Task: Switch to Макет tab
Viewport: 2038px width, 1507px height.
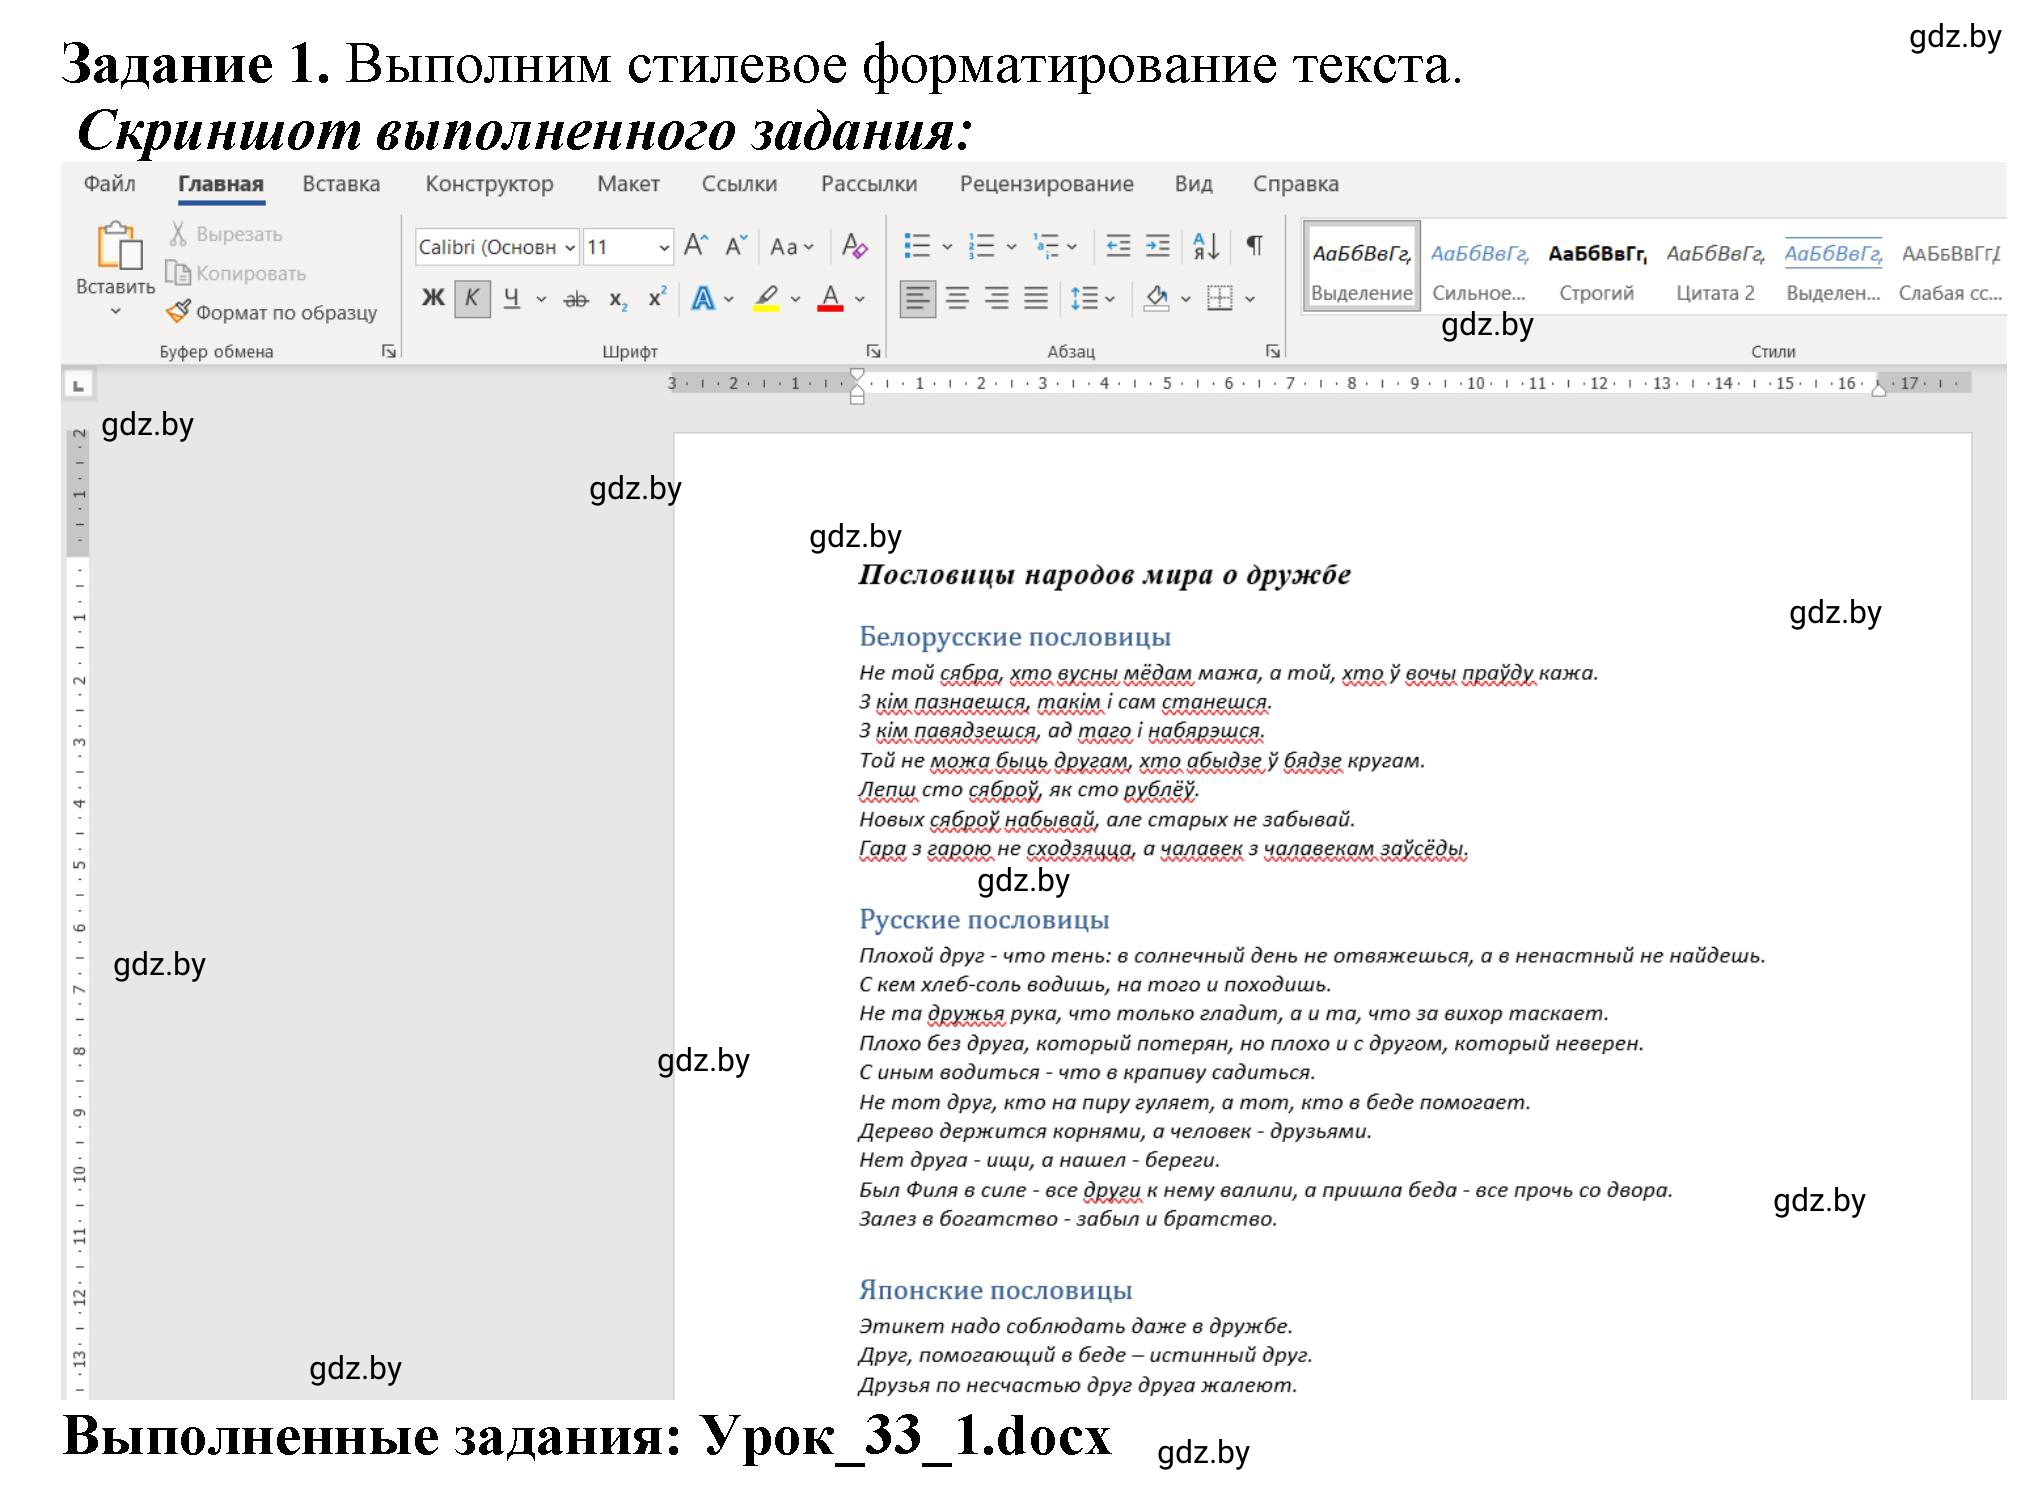Action: pyautogui.click(x=628, y=184)
